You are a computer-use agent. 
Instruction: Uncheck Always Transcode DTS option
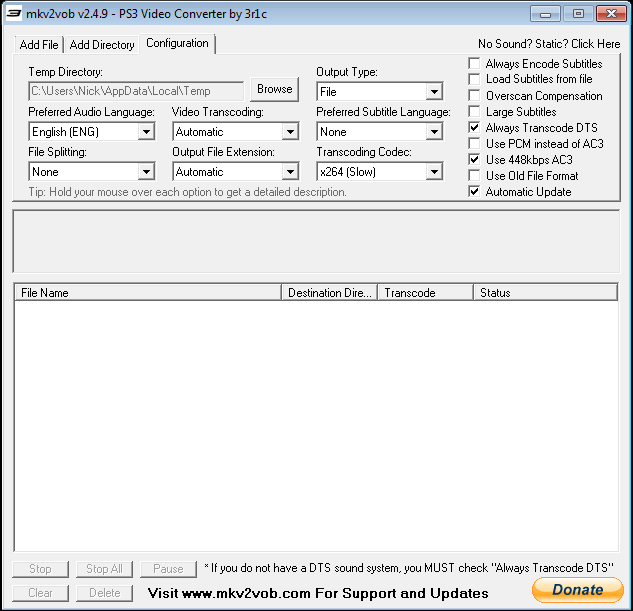pyautogui.click(x=474, y=128)
